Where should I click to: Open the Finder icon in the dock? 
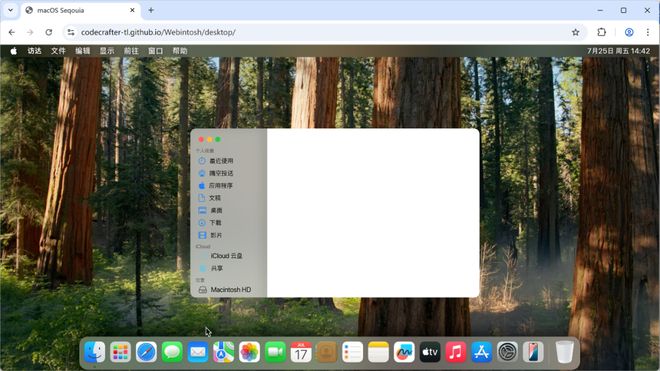(x=94, y=352)
